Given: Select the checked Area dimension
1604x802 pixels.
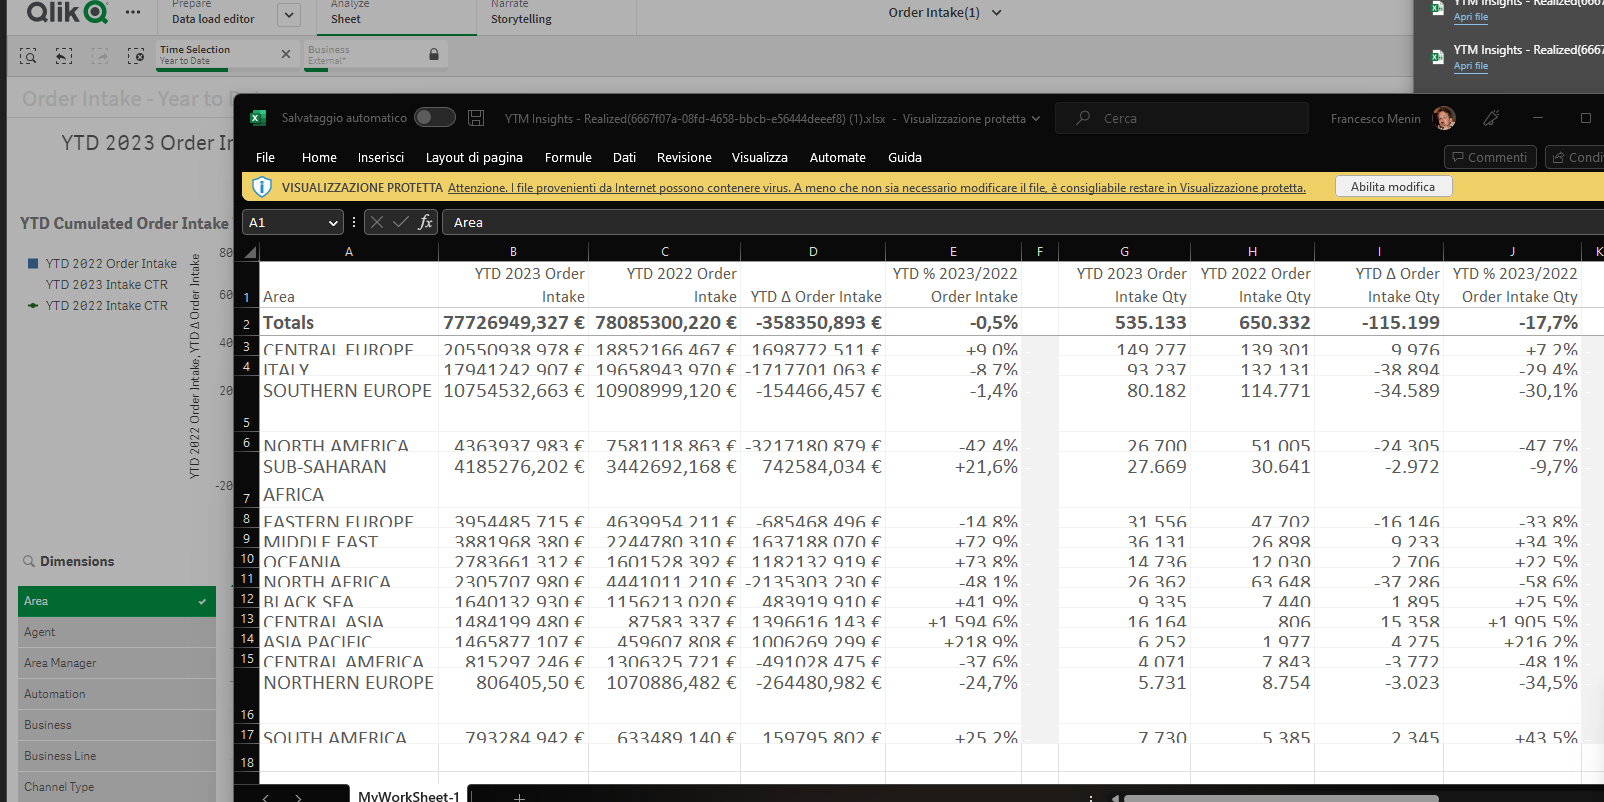Looking at the screenshot, I should tap(117, 601).
